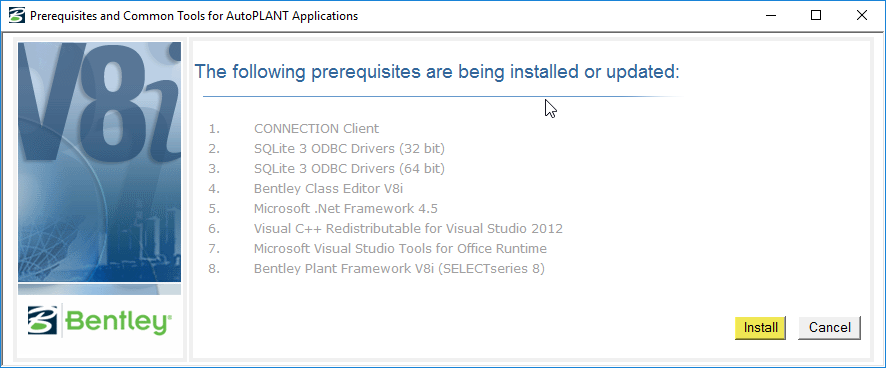Select Bentley Plant Framework V8i entry
Image resolution: width=886 pixels, height=368 pixels.
pyautogui.click(x=399, y=269)
